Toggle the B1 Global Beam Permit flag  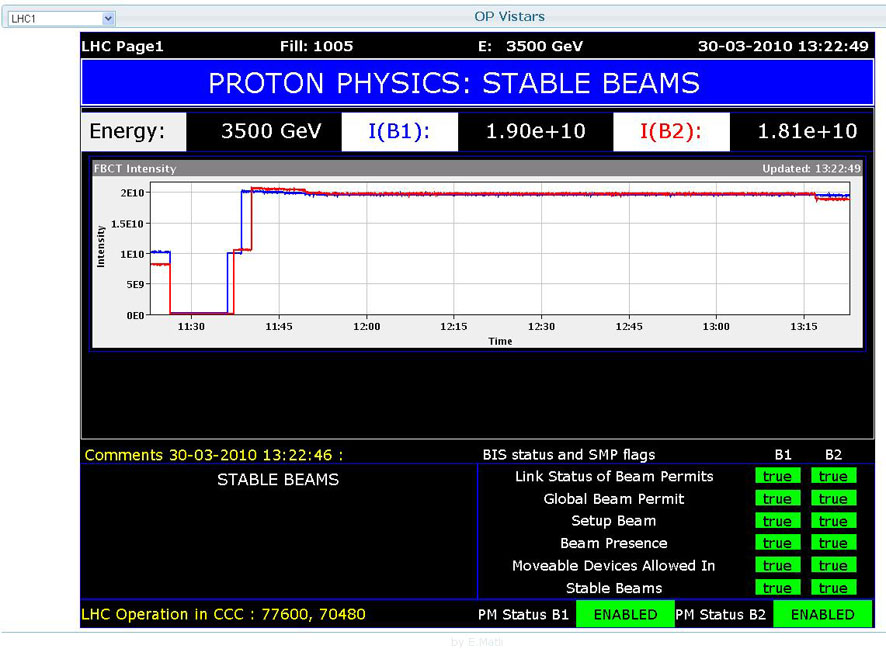pyautogui.click(x=777, y=498)
